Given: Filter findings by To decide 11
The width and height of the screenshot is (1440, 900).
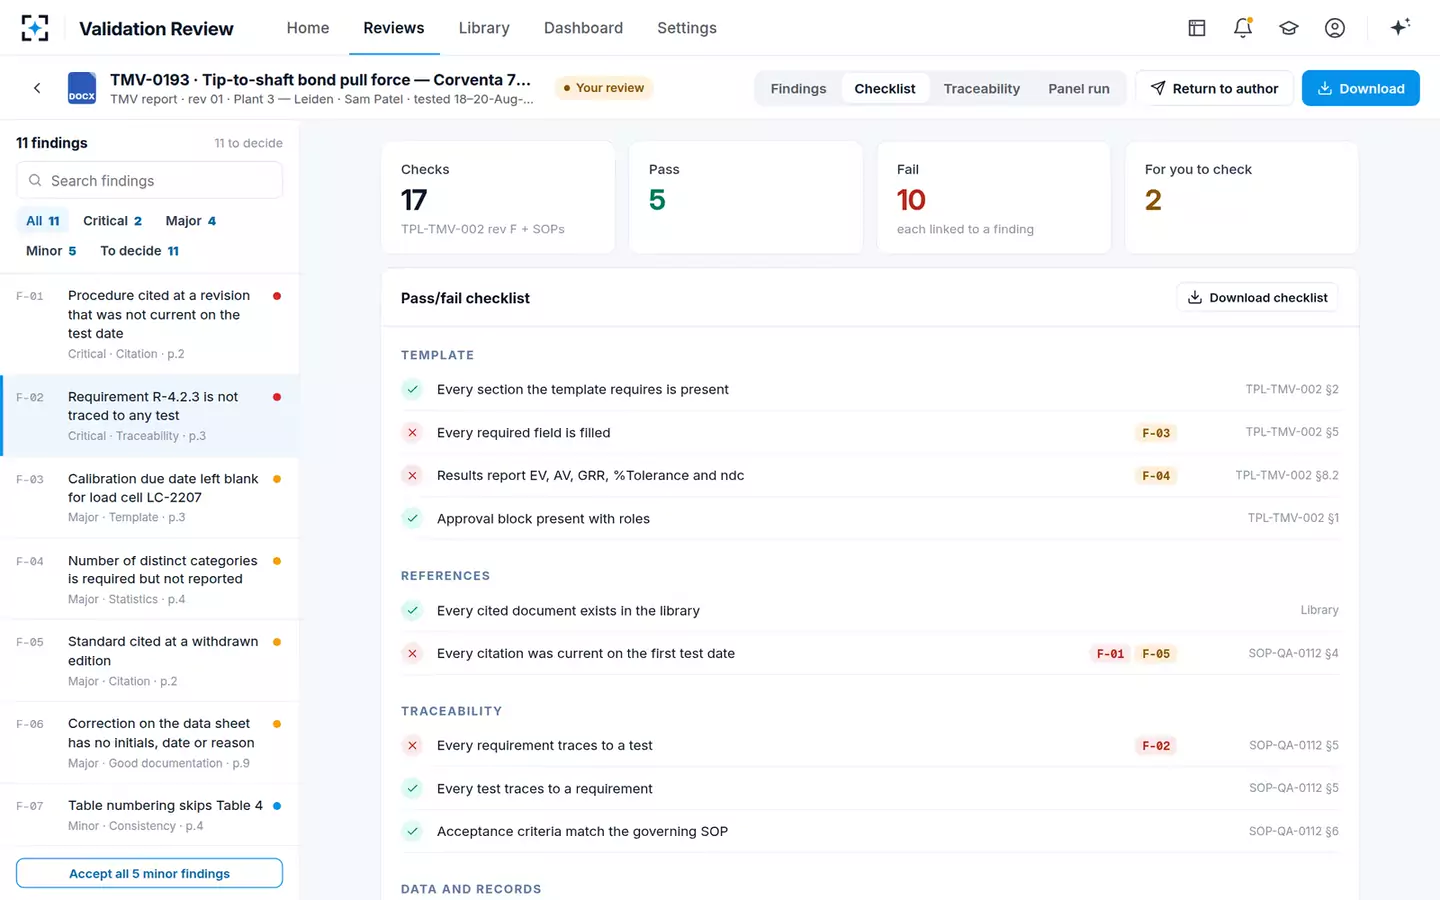Looking at the screenshot, I should coord(140,251).
